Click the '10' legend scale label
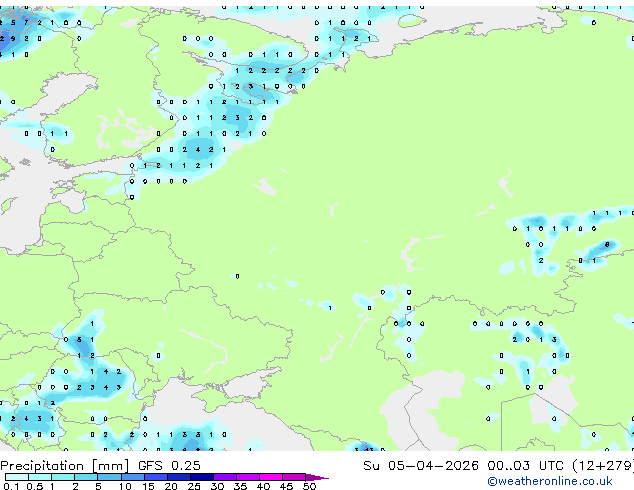Screen dimensions: 634x490 coord(125,486)
